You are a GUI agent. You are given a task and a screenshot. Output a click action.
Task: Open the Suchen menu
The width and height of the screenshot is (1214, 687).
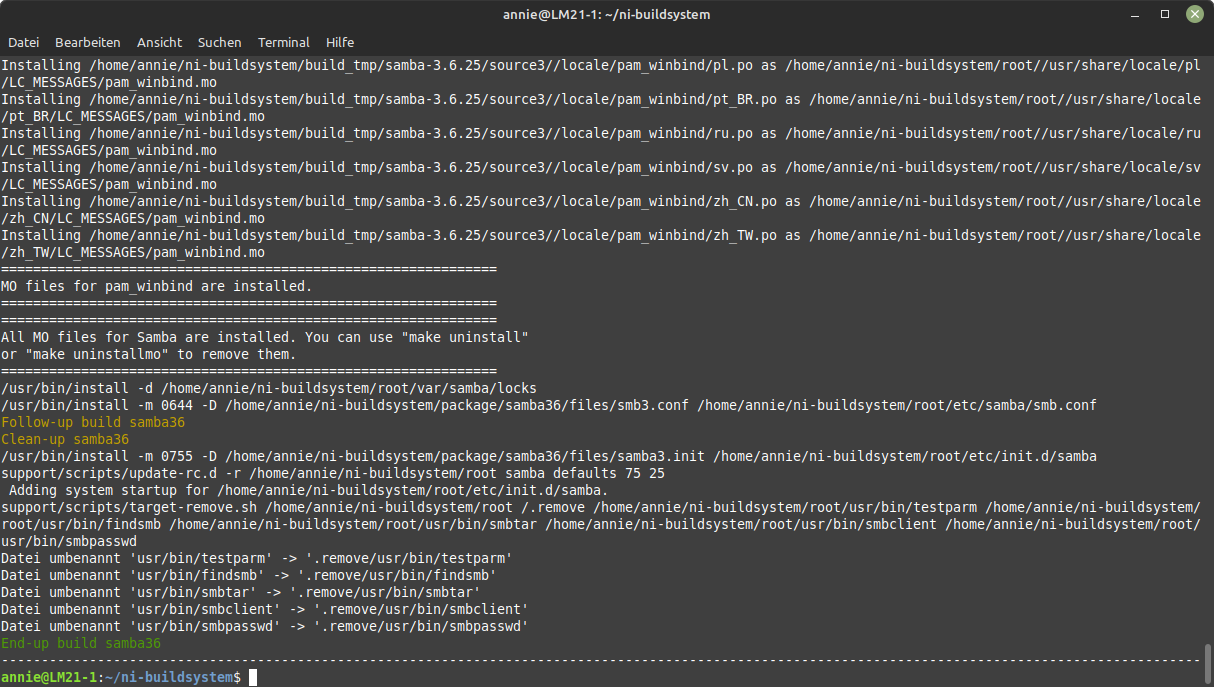point(219,43)
